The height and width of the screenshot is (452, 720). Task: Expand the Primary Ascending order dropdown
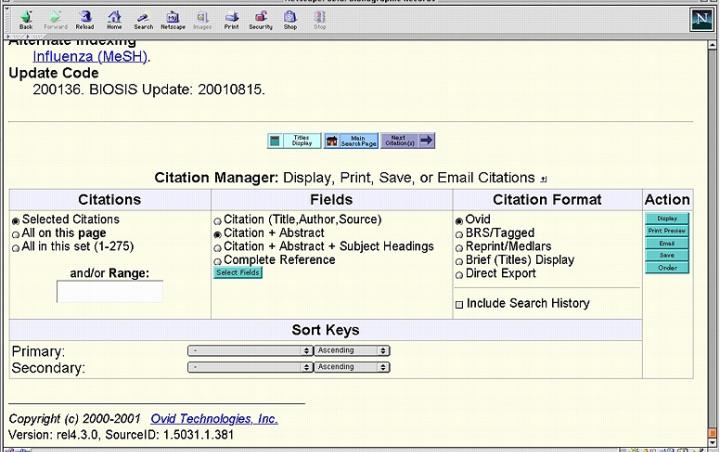[351, 351]
